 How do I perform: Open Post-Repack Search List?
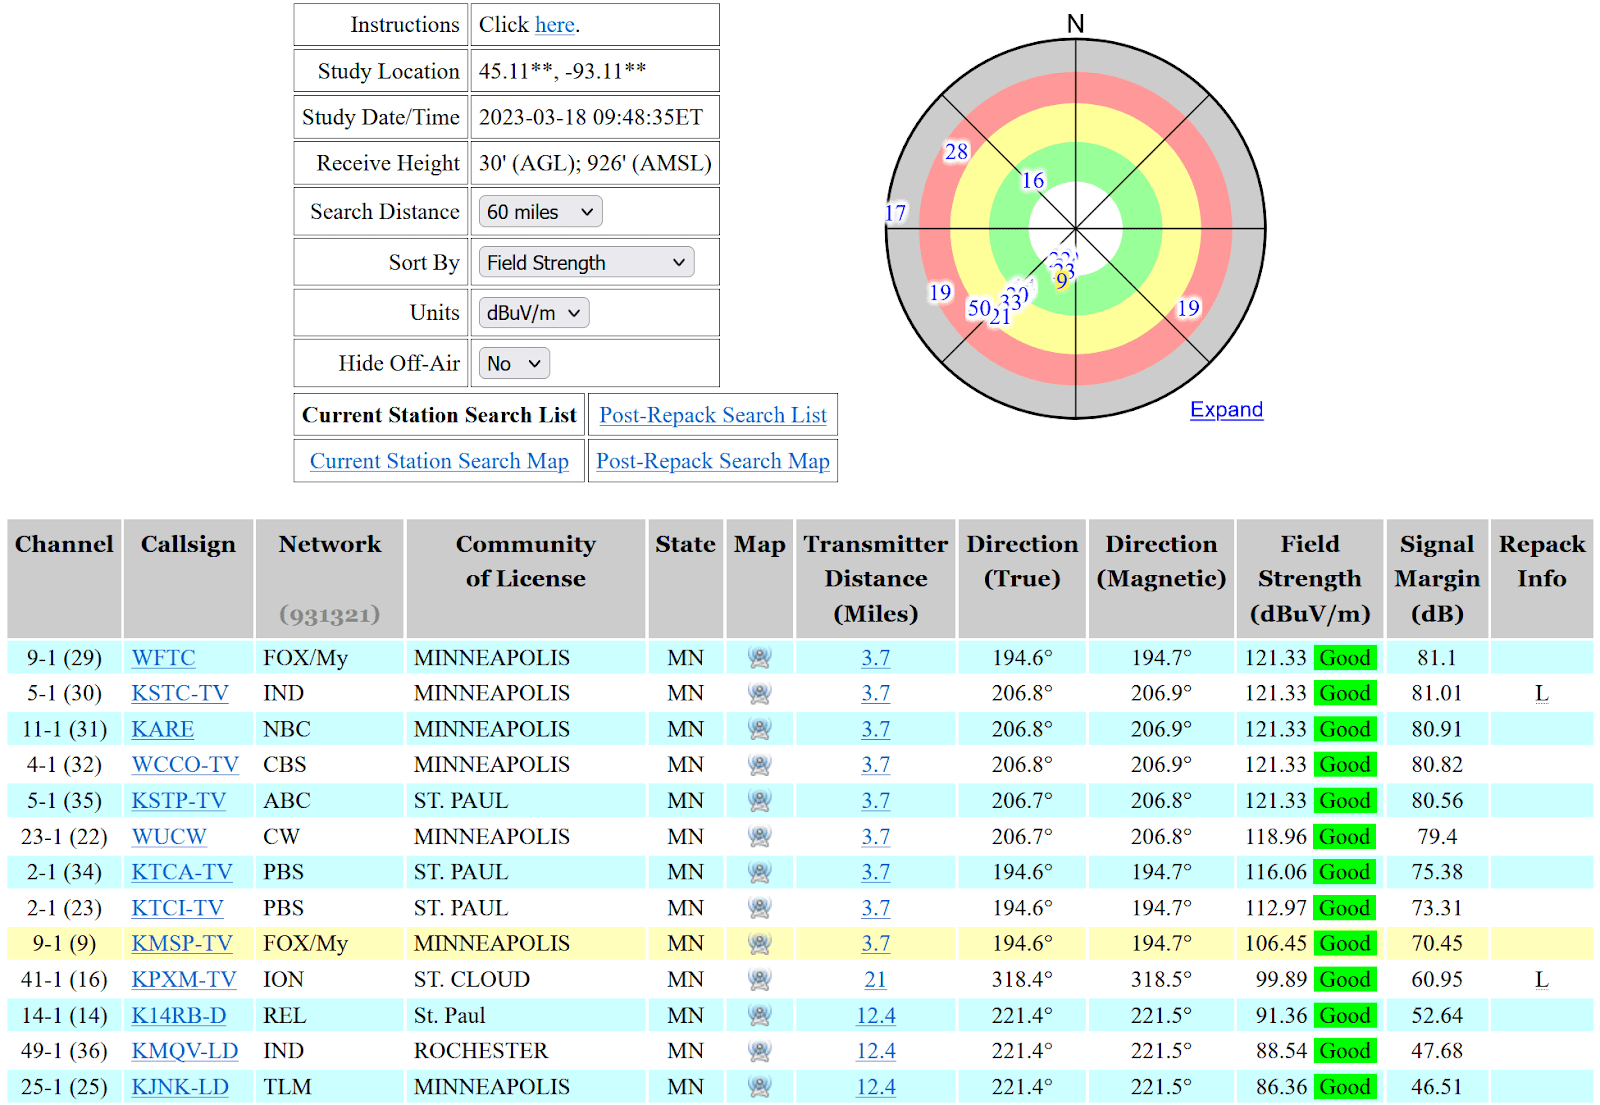pyautogui.click(x=713, y=415)
